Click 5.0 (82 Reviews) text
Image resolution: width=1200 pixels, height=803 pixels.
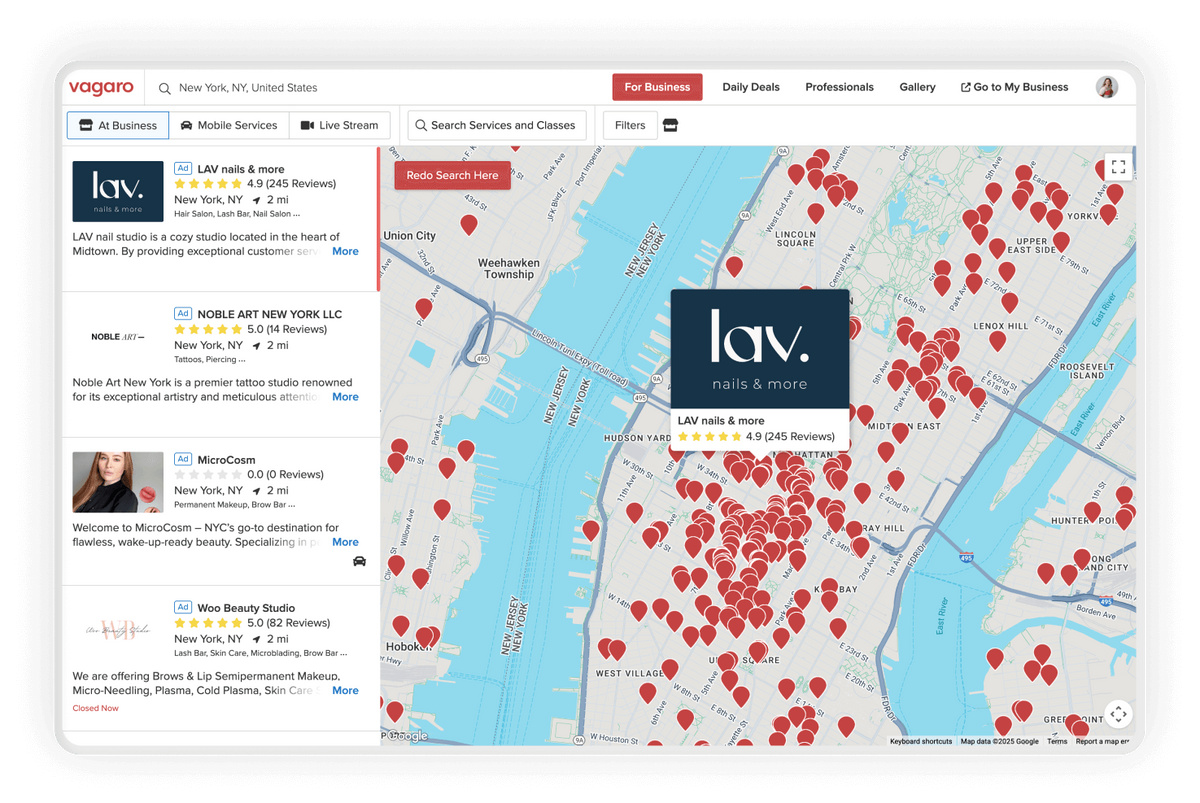[288, 623]
